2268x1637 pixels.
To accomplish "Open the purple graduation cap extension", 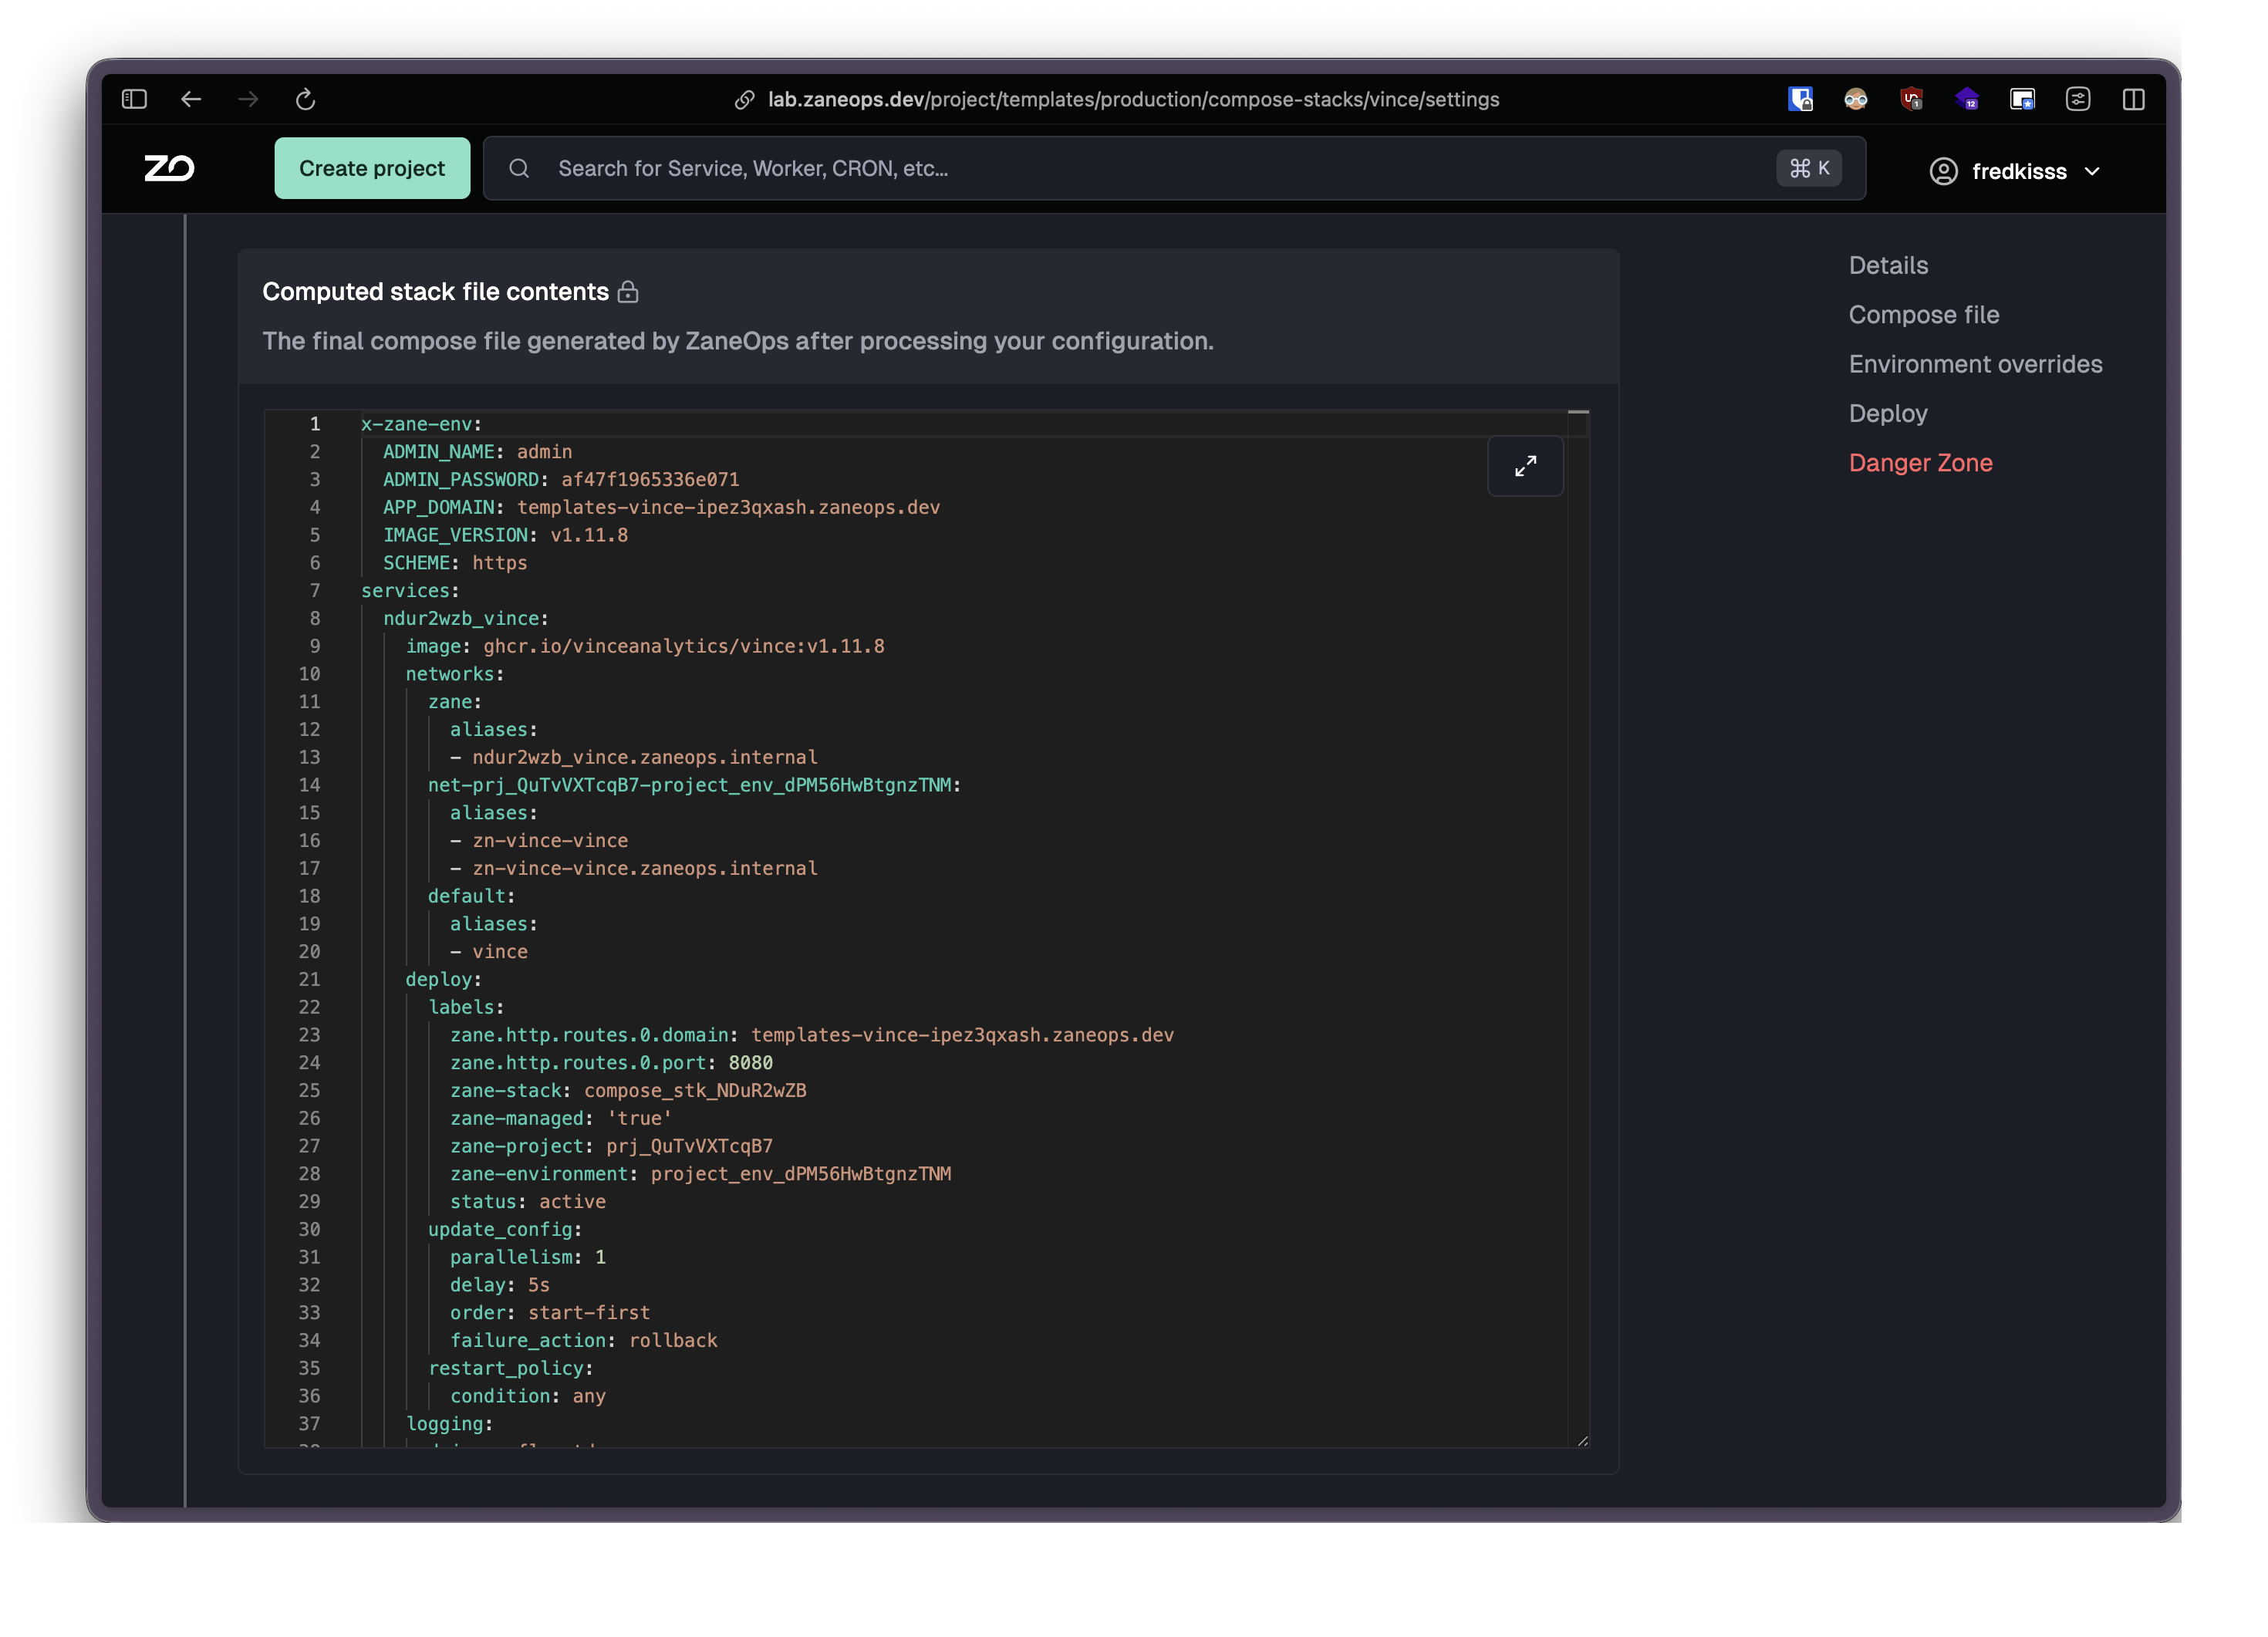I will [x=1967, y=99].
